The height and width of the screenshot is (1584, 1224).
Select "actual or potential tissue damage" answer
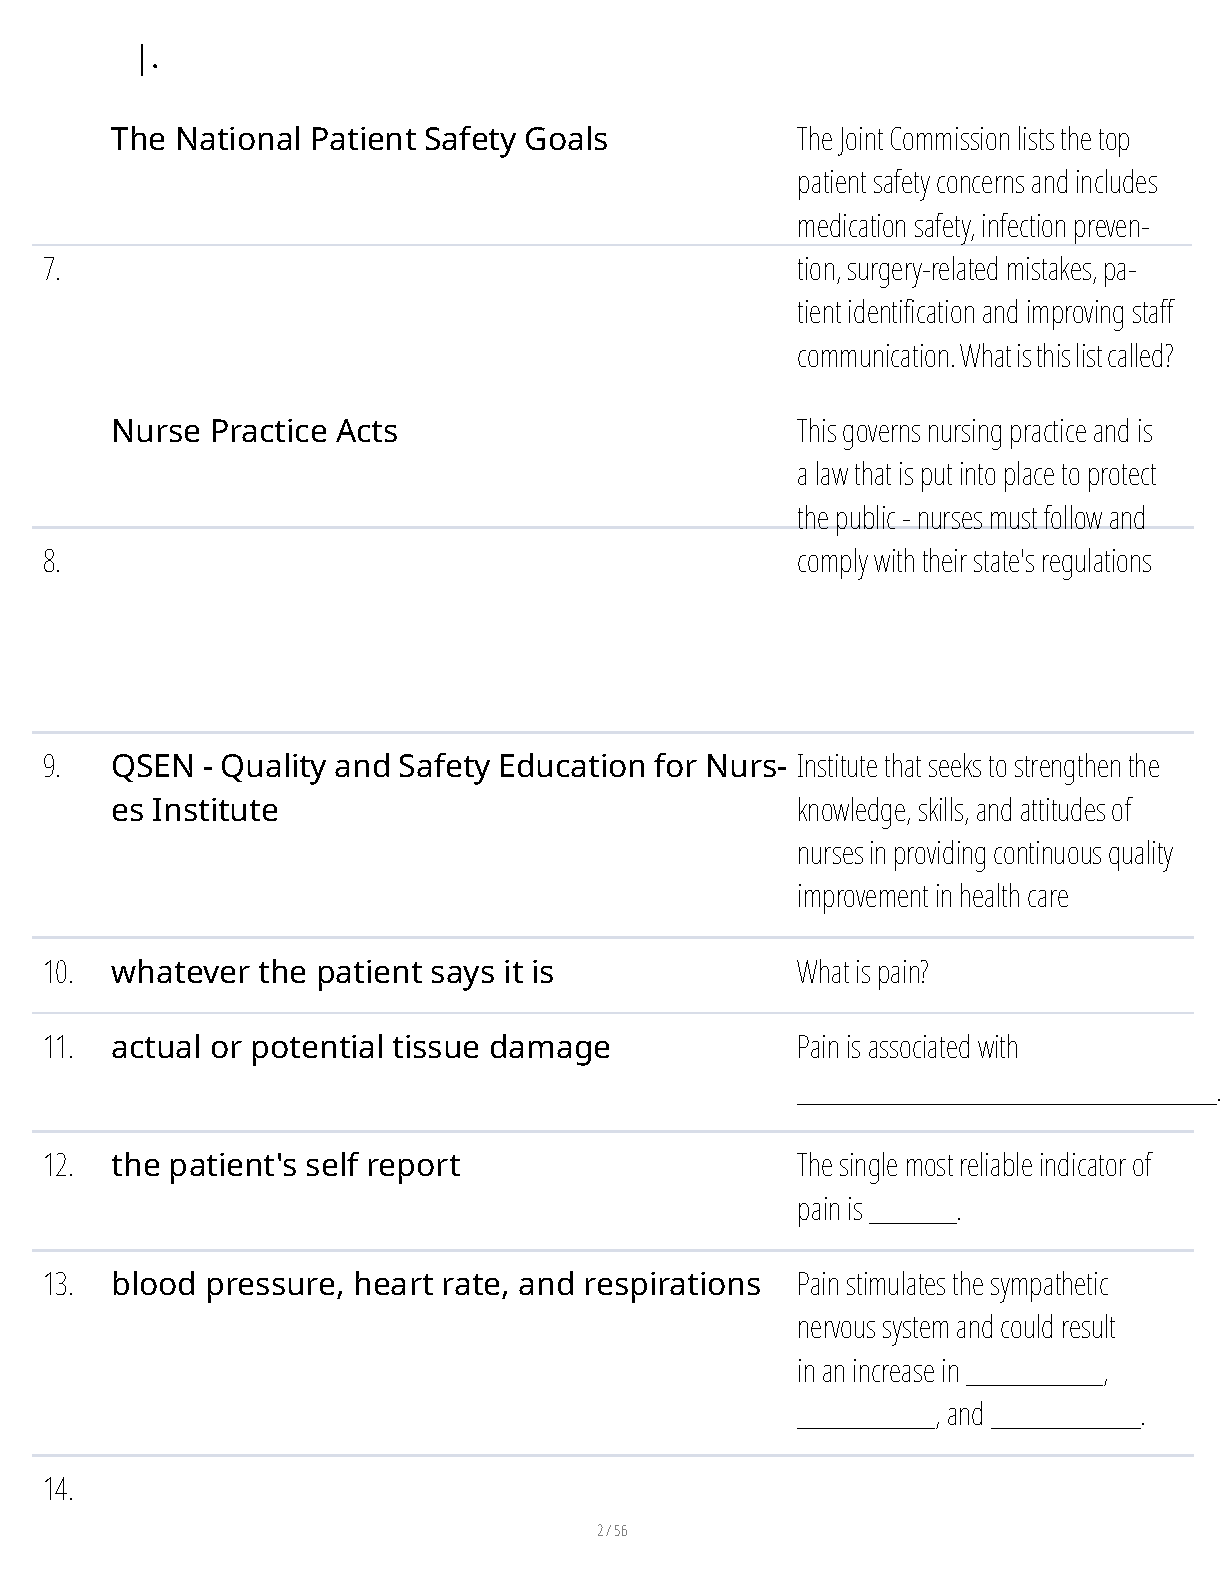(x=360, y=1047)
